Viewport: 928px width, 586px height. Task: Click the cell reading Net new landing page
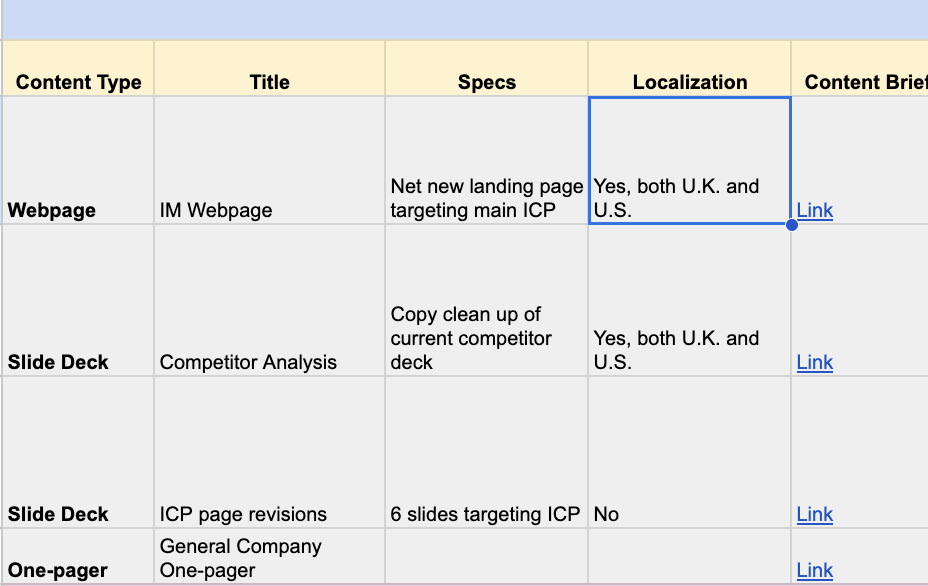click(486, 160)
